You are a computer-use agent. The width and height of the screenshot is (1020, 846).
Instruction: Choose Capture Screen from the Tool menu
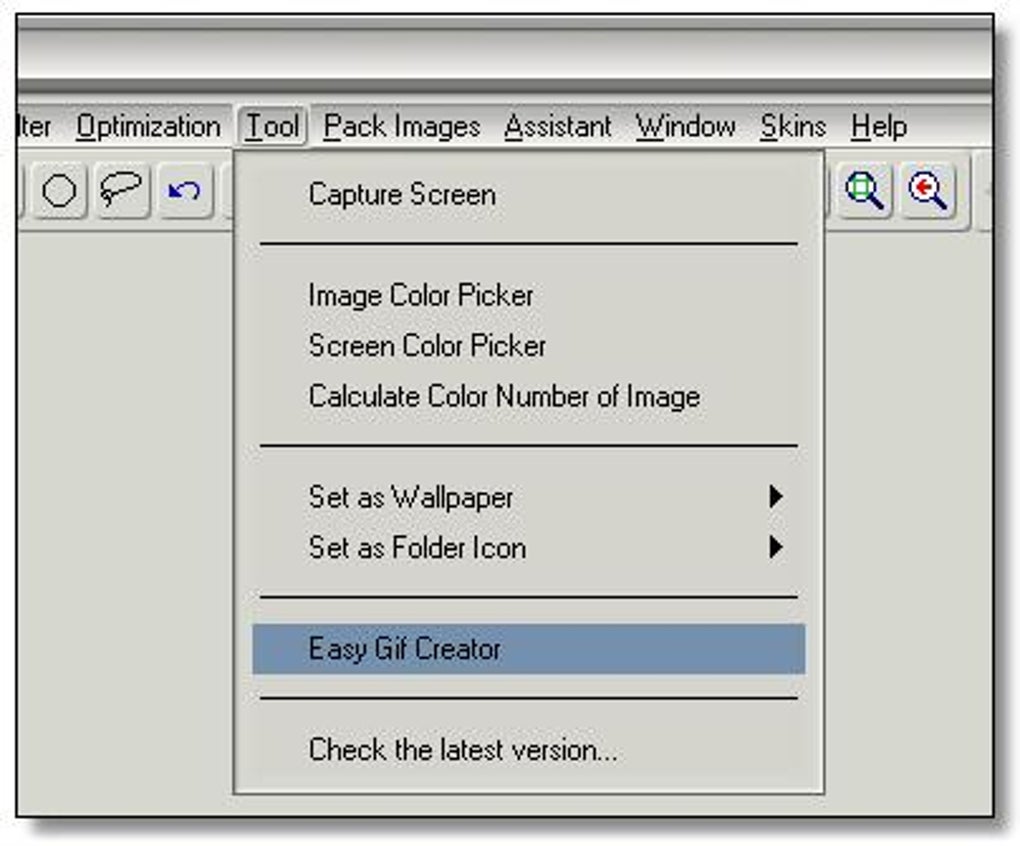click(x=402, y=194)
